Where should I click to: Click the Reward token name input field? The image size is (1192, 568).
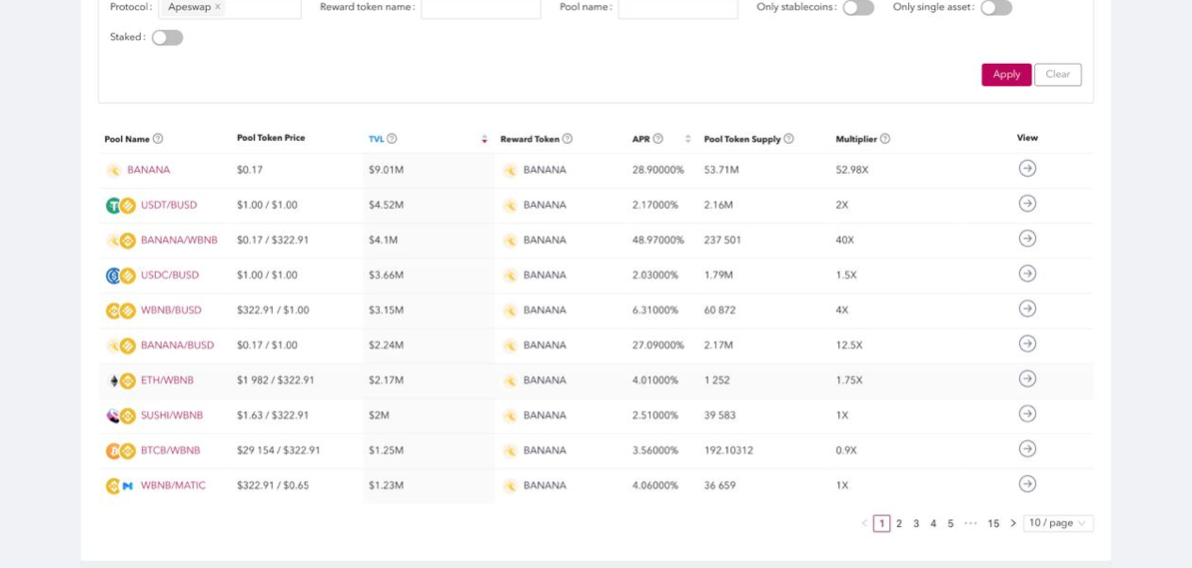(480, 8)
